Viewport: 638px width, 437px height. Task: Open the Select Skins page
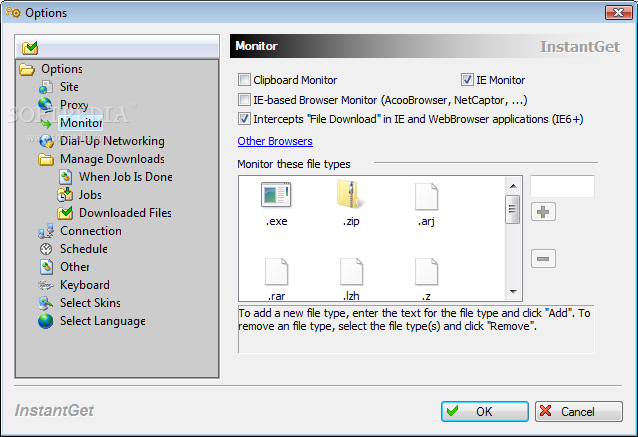[x=90, y=303]
